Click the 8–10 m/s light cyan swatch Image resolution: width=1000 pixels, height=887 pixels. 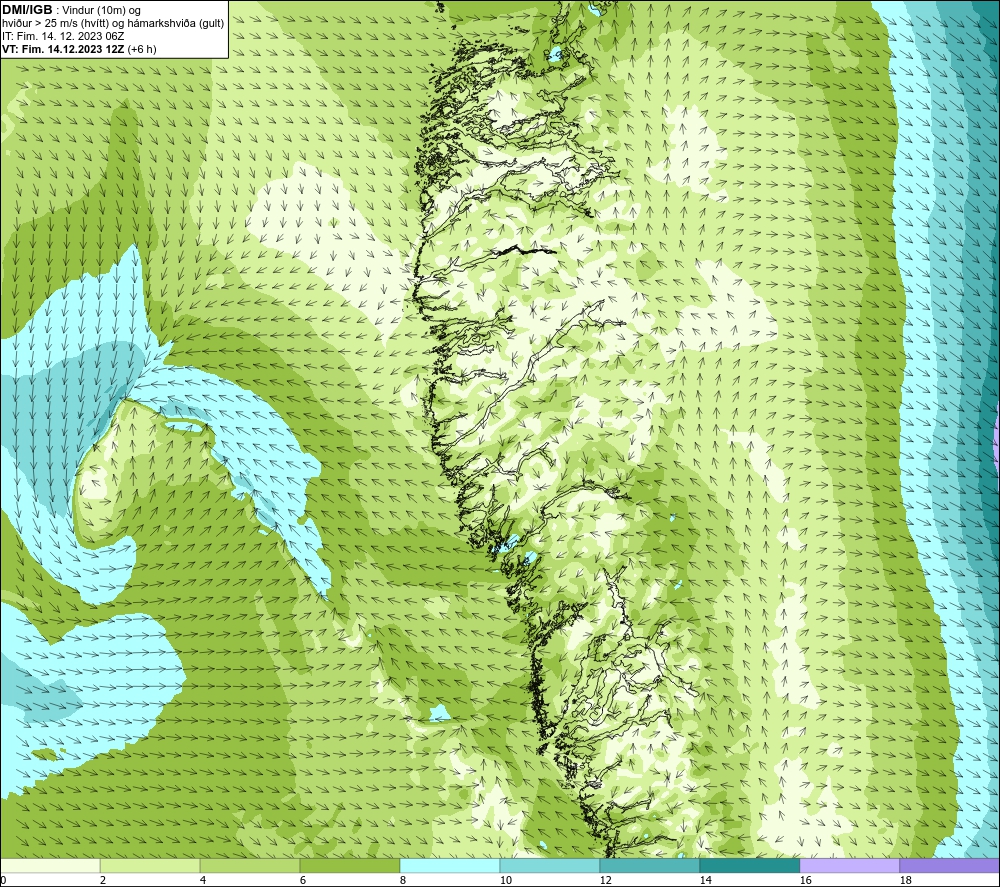(450, 865)
